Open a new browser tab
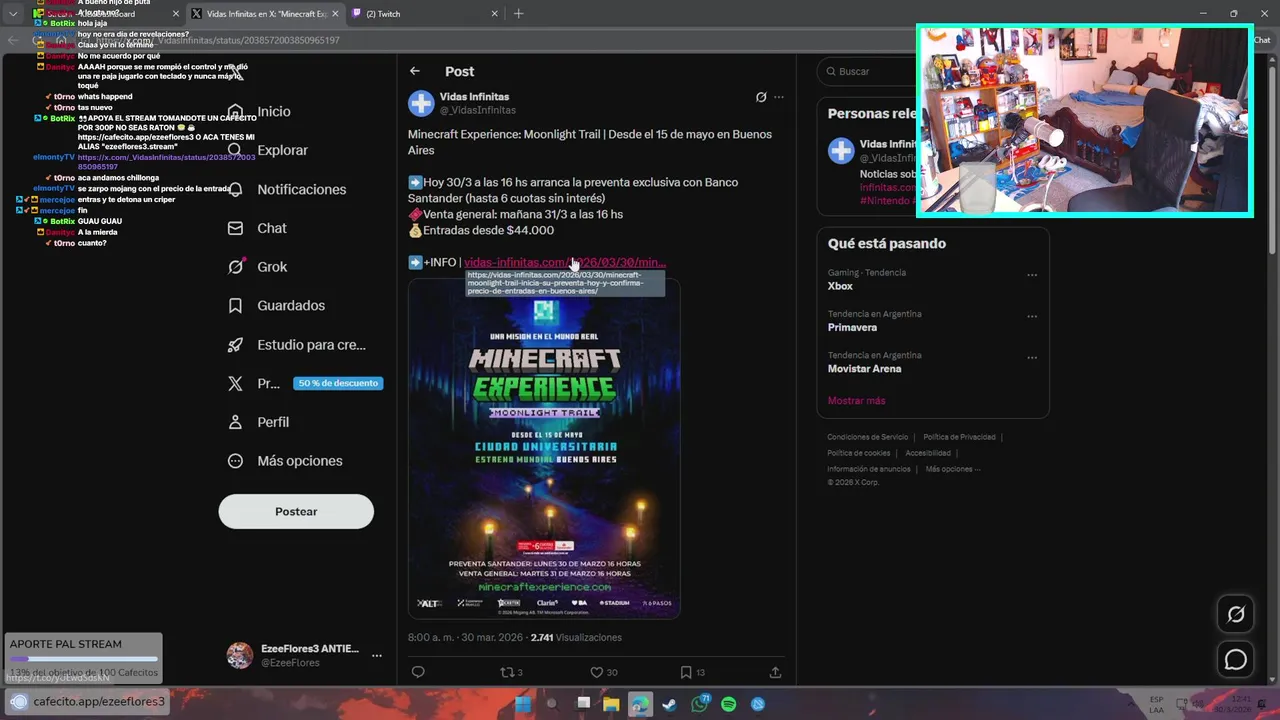The height and width of the screenshot is (720, 1280). click(x=518, y=14)
